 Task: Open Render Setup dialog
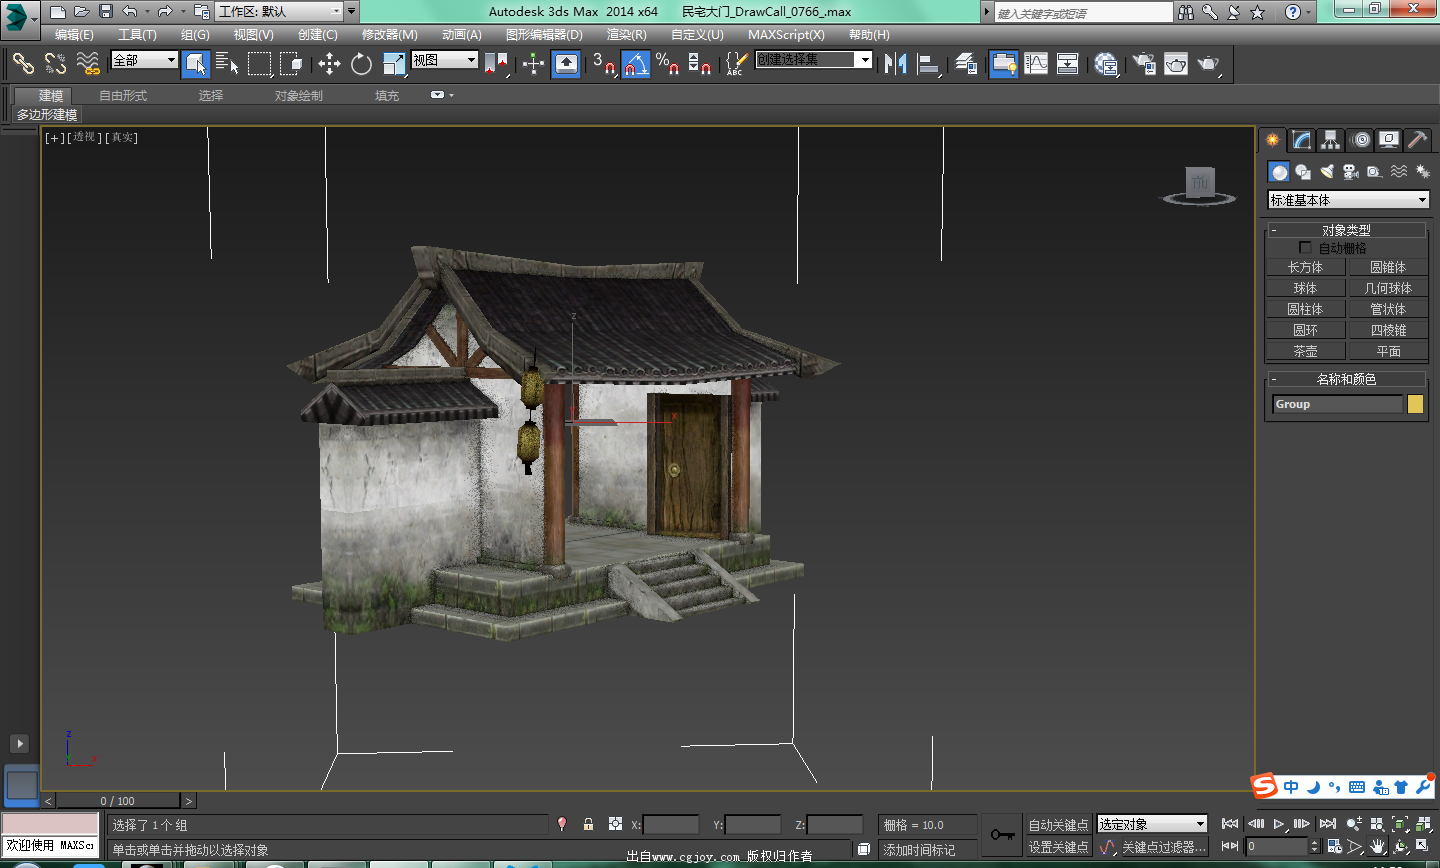point(1144,64)
